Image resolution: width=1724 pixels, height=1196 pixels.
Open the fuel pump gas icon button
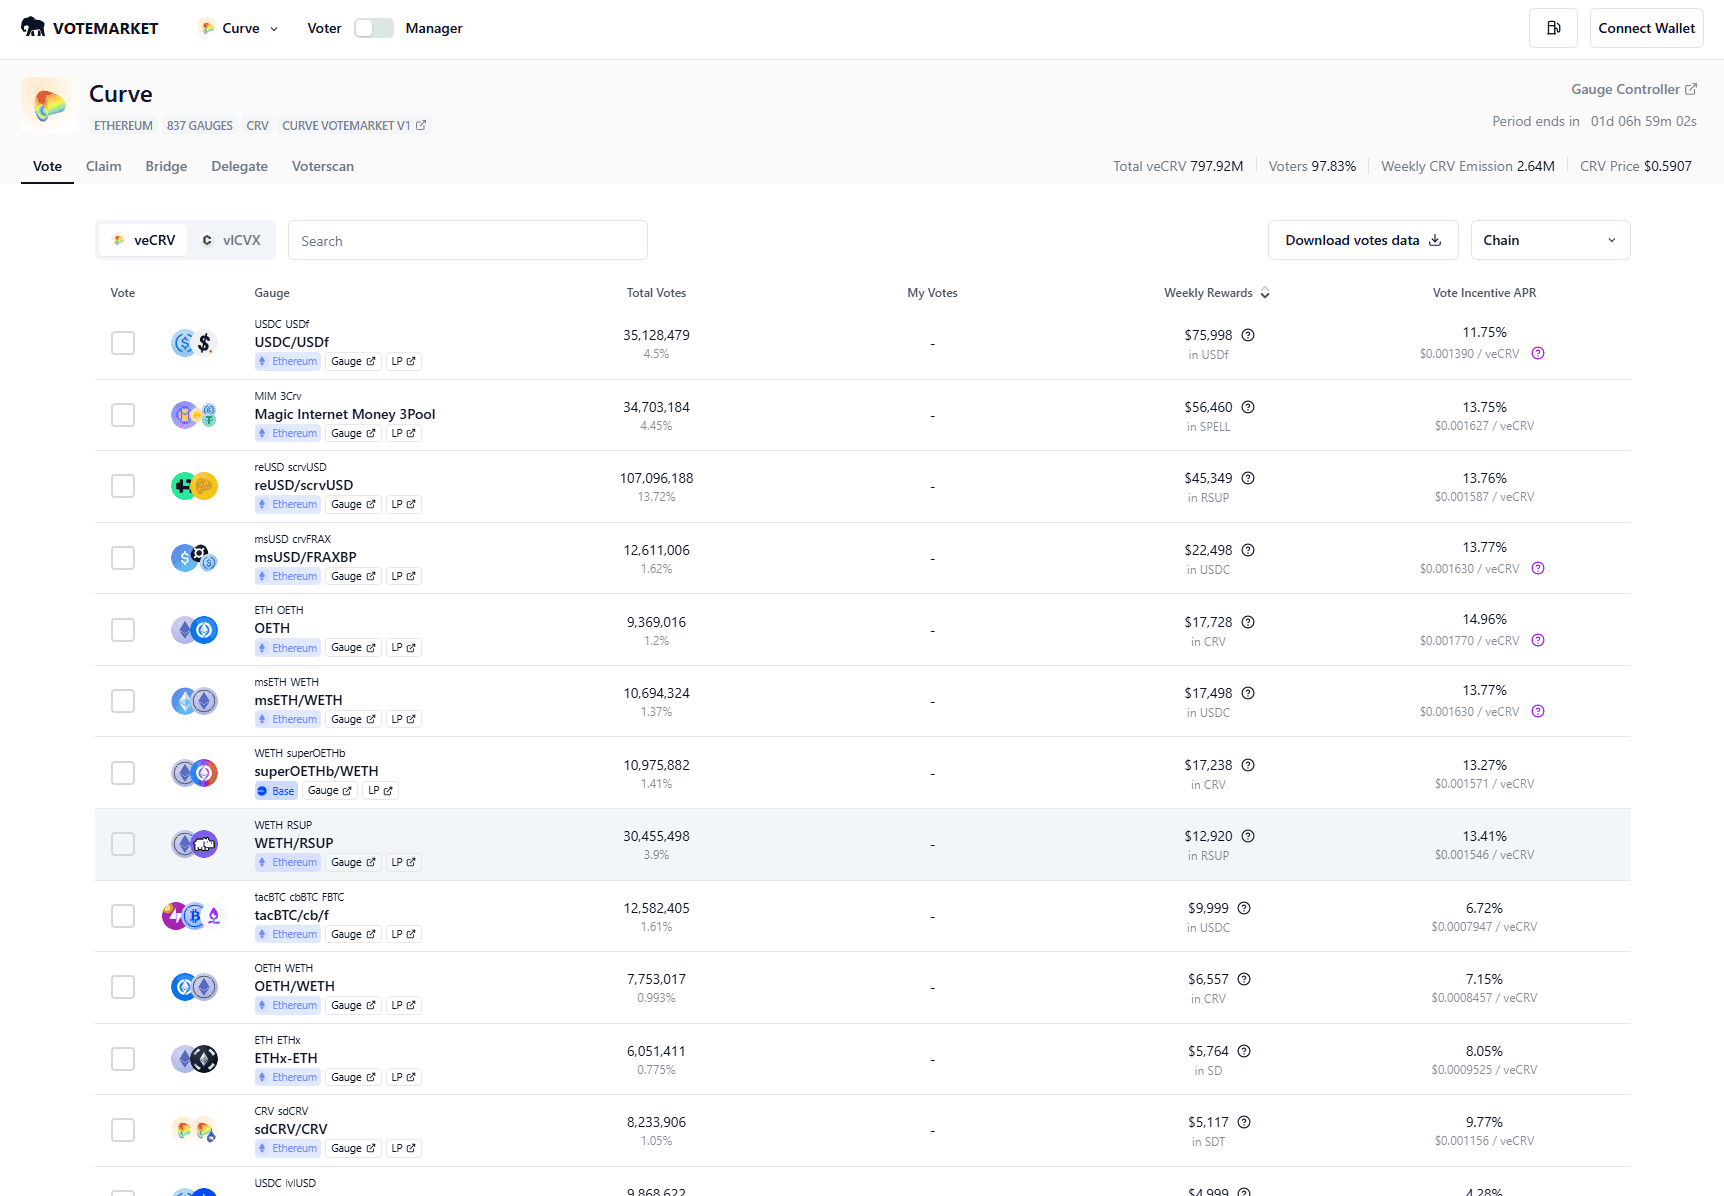[x=1553, y=28]
